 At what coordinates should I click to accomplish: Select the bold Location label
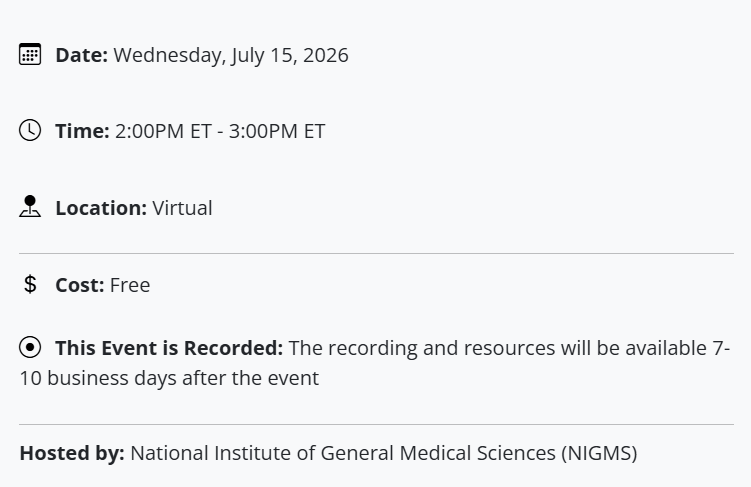tap(101, 208)
